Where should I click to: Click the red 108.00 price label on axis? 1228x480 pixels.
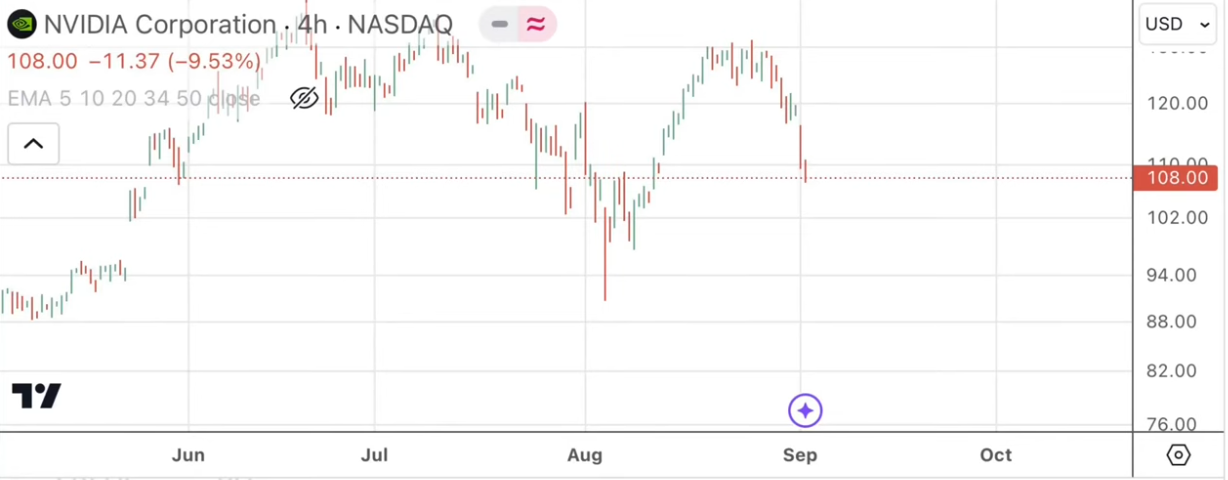click(1175, 178)
